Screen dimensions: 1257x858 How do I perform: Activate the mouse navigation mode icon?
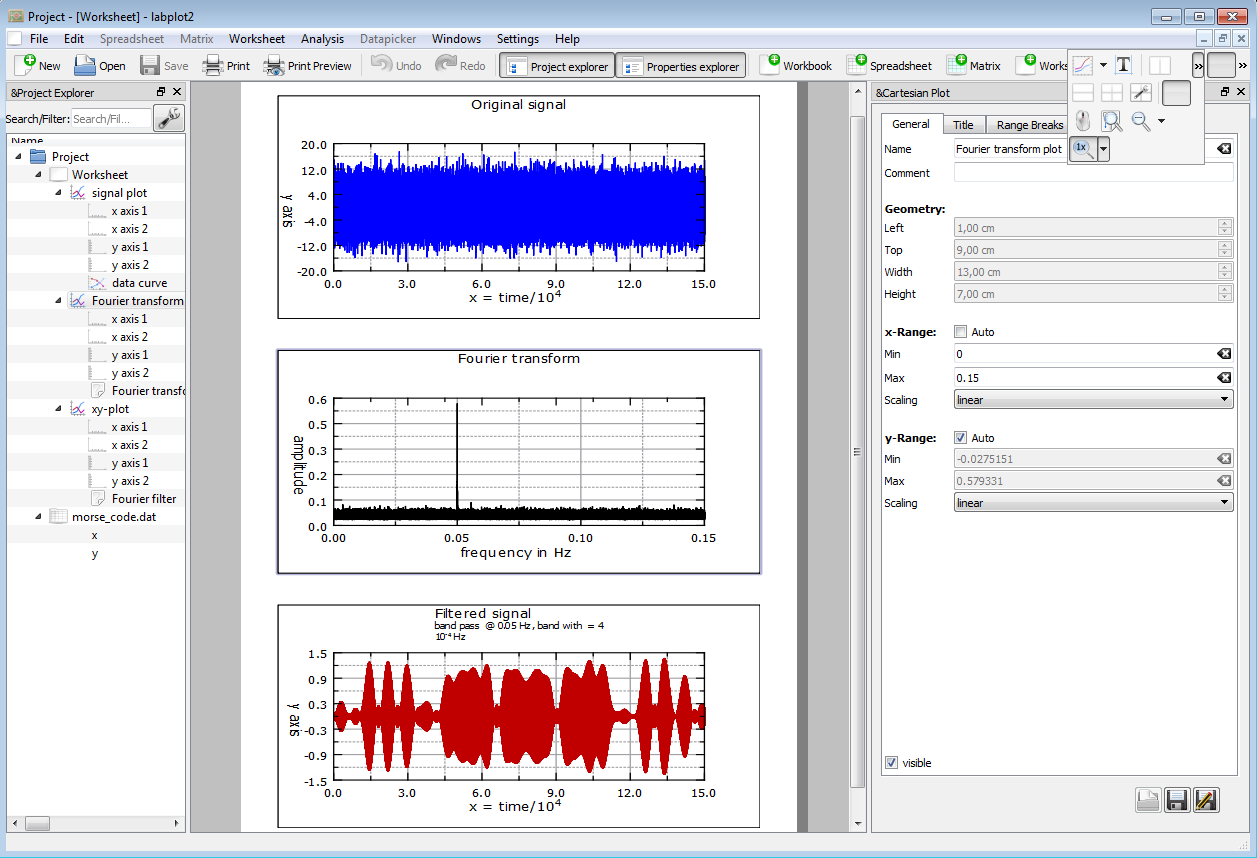click(1083, 120)
